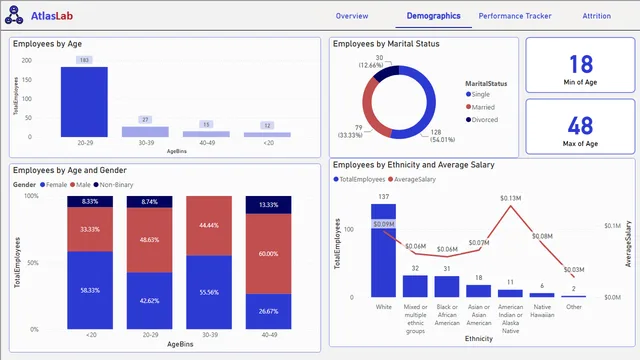The image size is (640, 360).
Task: Select the 30-39 bar in Employees by Age
Action: (145, 131)
